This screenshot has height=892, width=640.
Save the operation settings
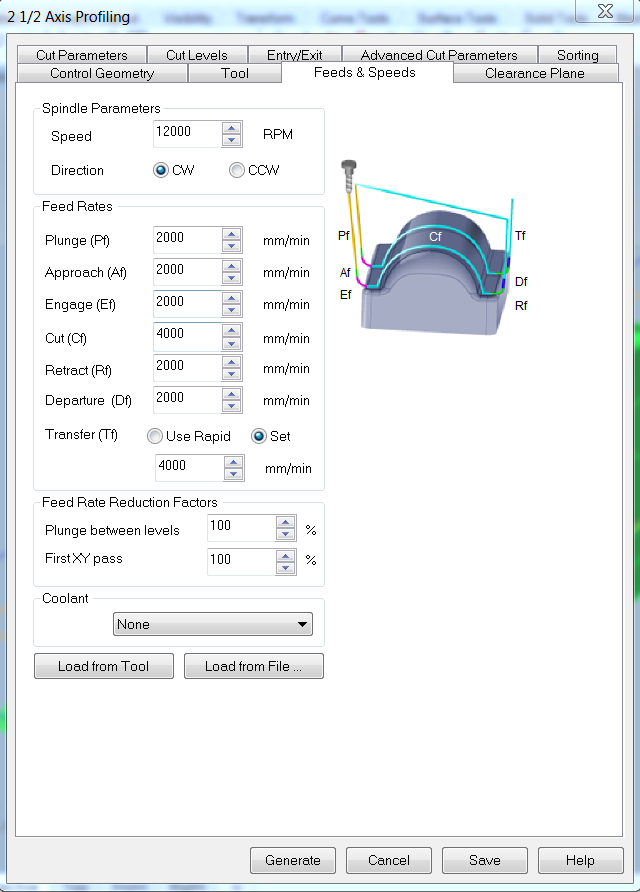485,860
